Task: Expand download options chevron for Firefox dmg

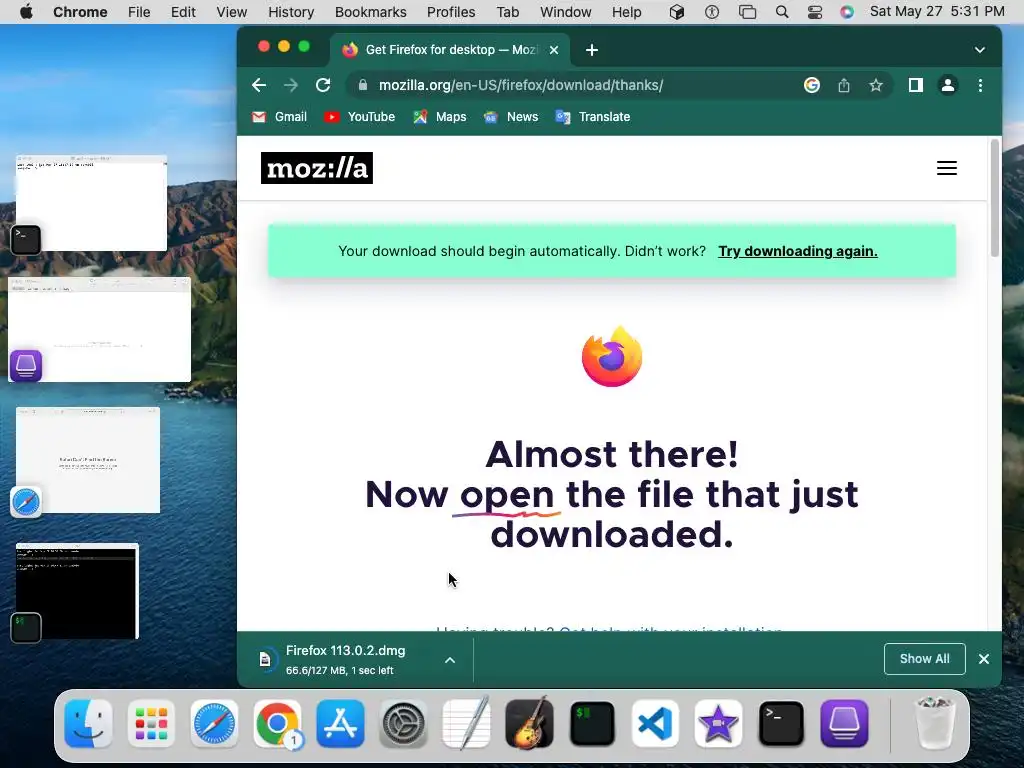Action: coord(450,660)
